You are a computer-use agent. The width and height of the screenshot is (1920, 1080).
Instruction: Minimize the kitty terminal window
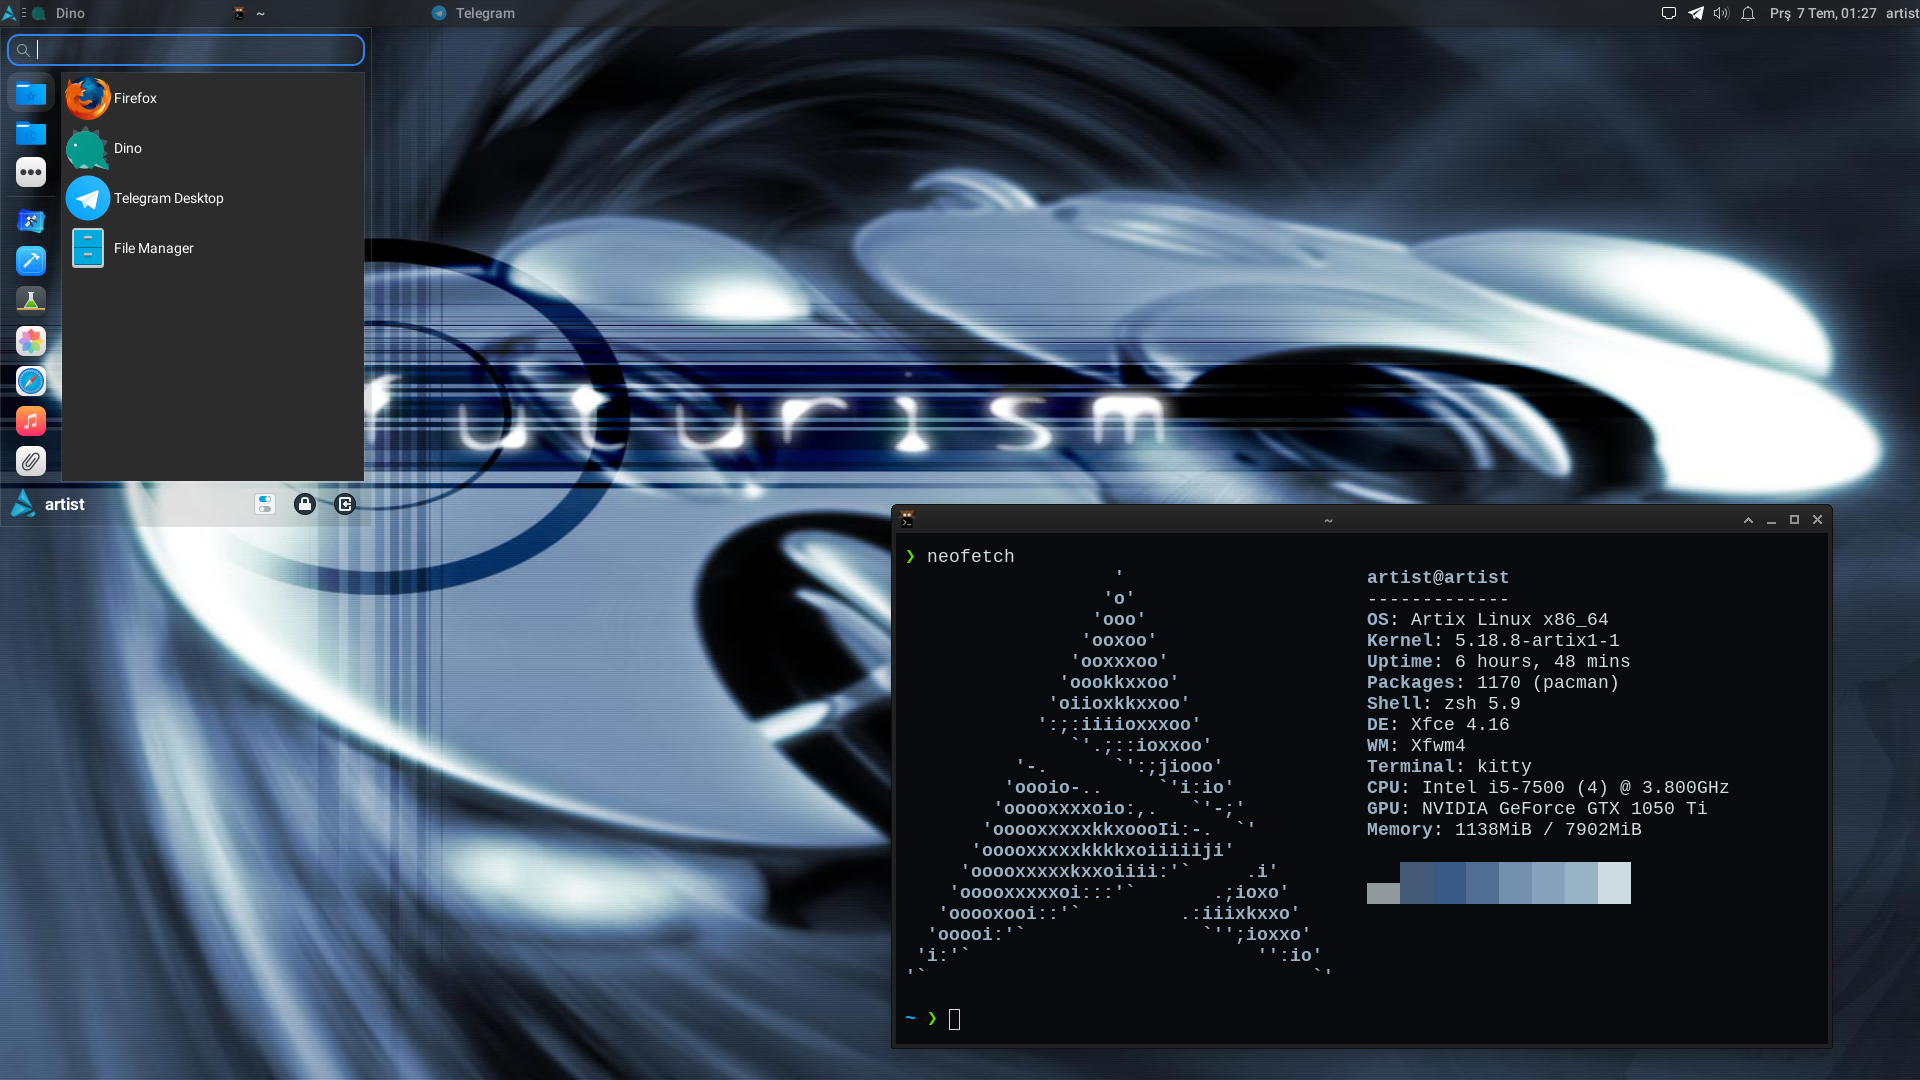tap(1771, 520)
